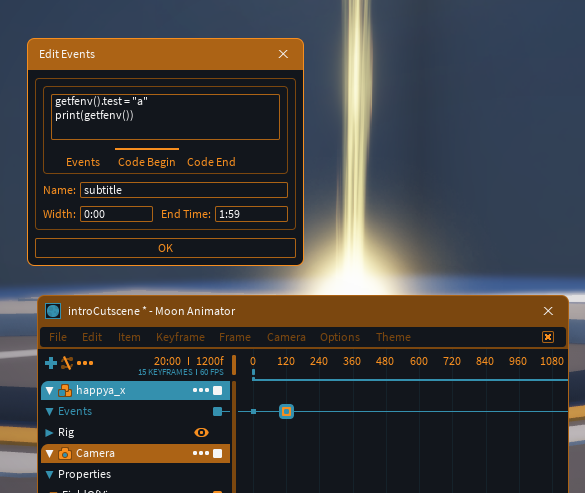Viewport: 585px width, 493px height.
Task: Open the Keyframe menu
Action: click(180, 337)
